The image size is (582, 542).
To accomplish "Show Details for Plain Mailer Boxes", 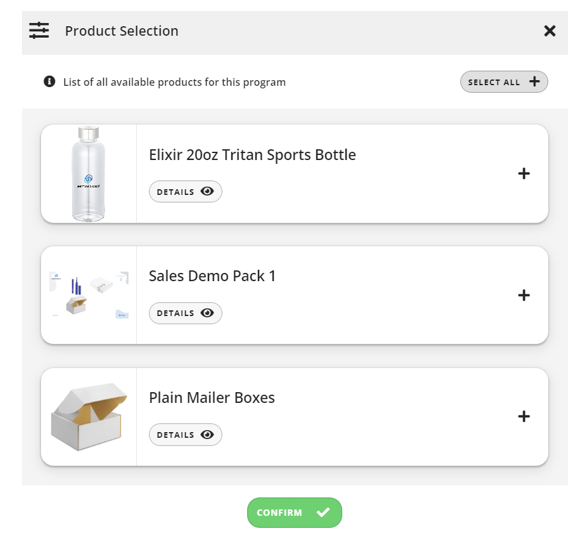I will tap(185, 434).
